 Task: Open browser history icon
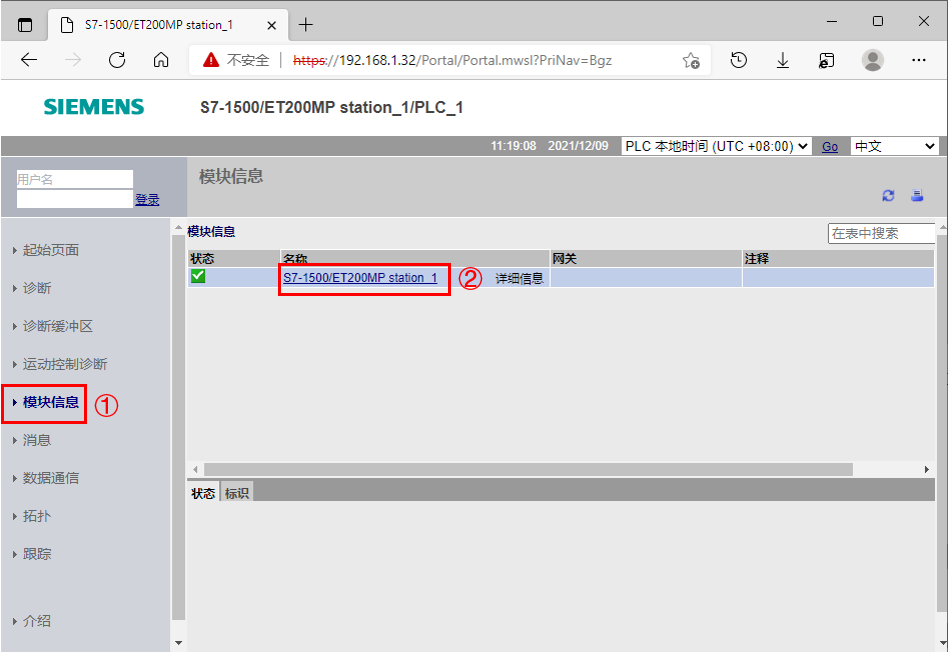(738, 60)
